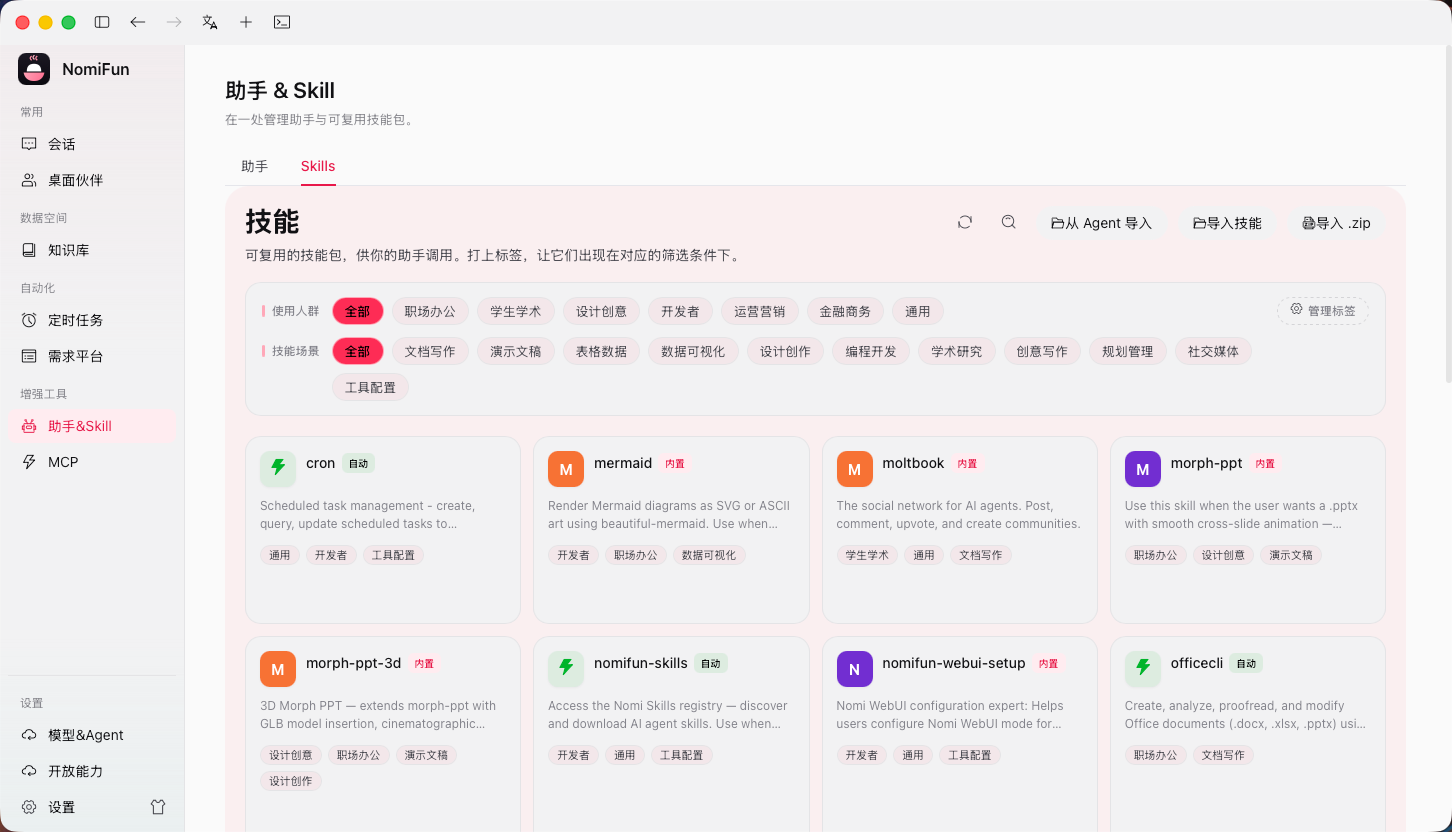Toggle the sidebar panel icon

pyautogui.click(x=102, y=22)
